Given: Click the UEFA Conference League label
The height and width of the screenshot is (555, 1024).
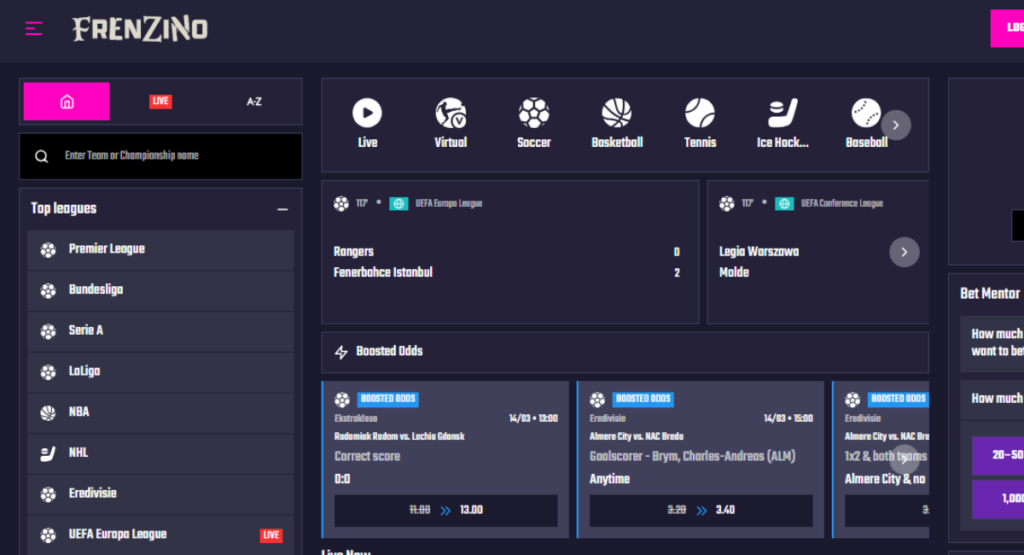Looking at the screenshot, I should pyautogui.click(x=842, y=204).
